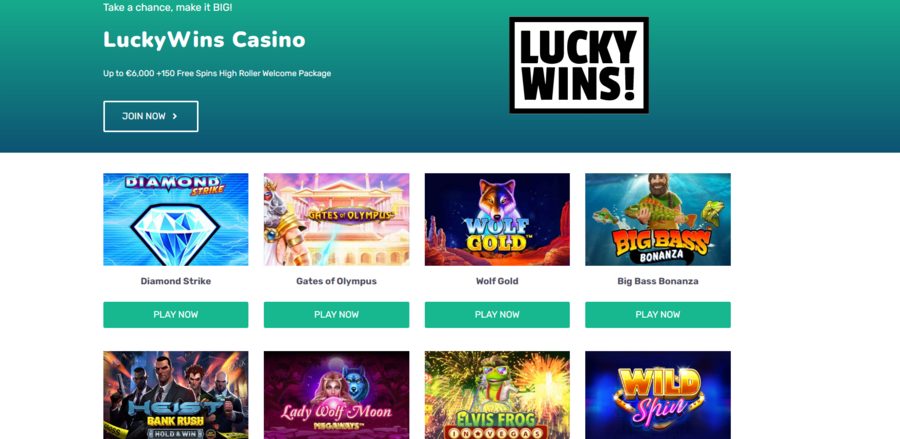The width and height of the screenshot is (900, 439).
Task: Click the Big Bass Bonanza title text
Action: (658, 281)
